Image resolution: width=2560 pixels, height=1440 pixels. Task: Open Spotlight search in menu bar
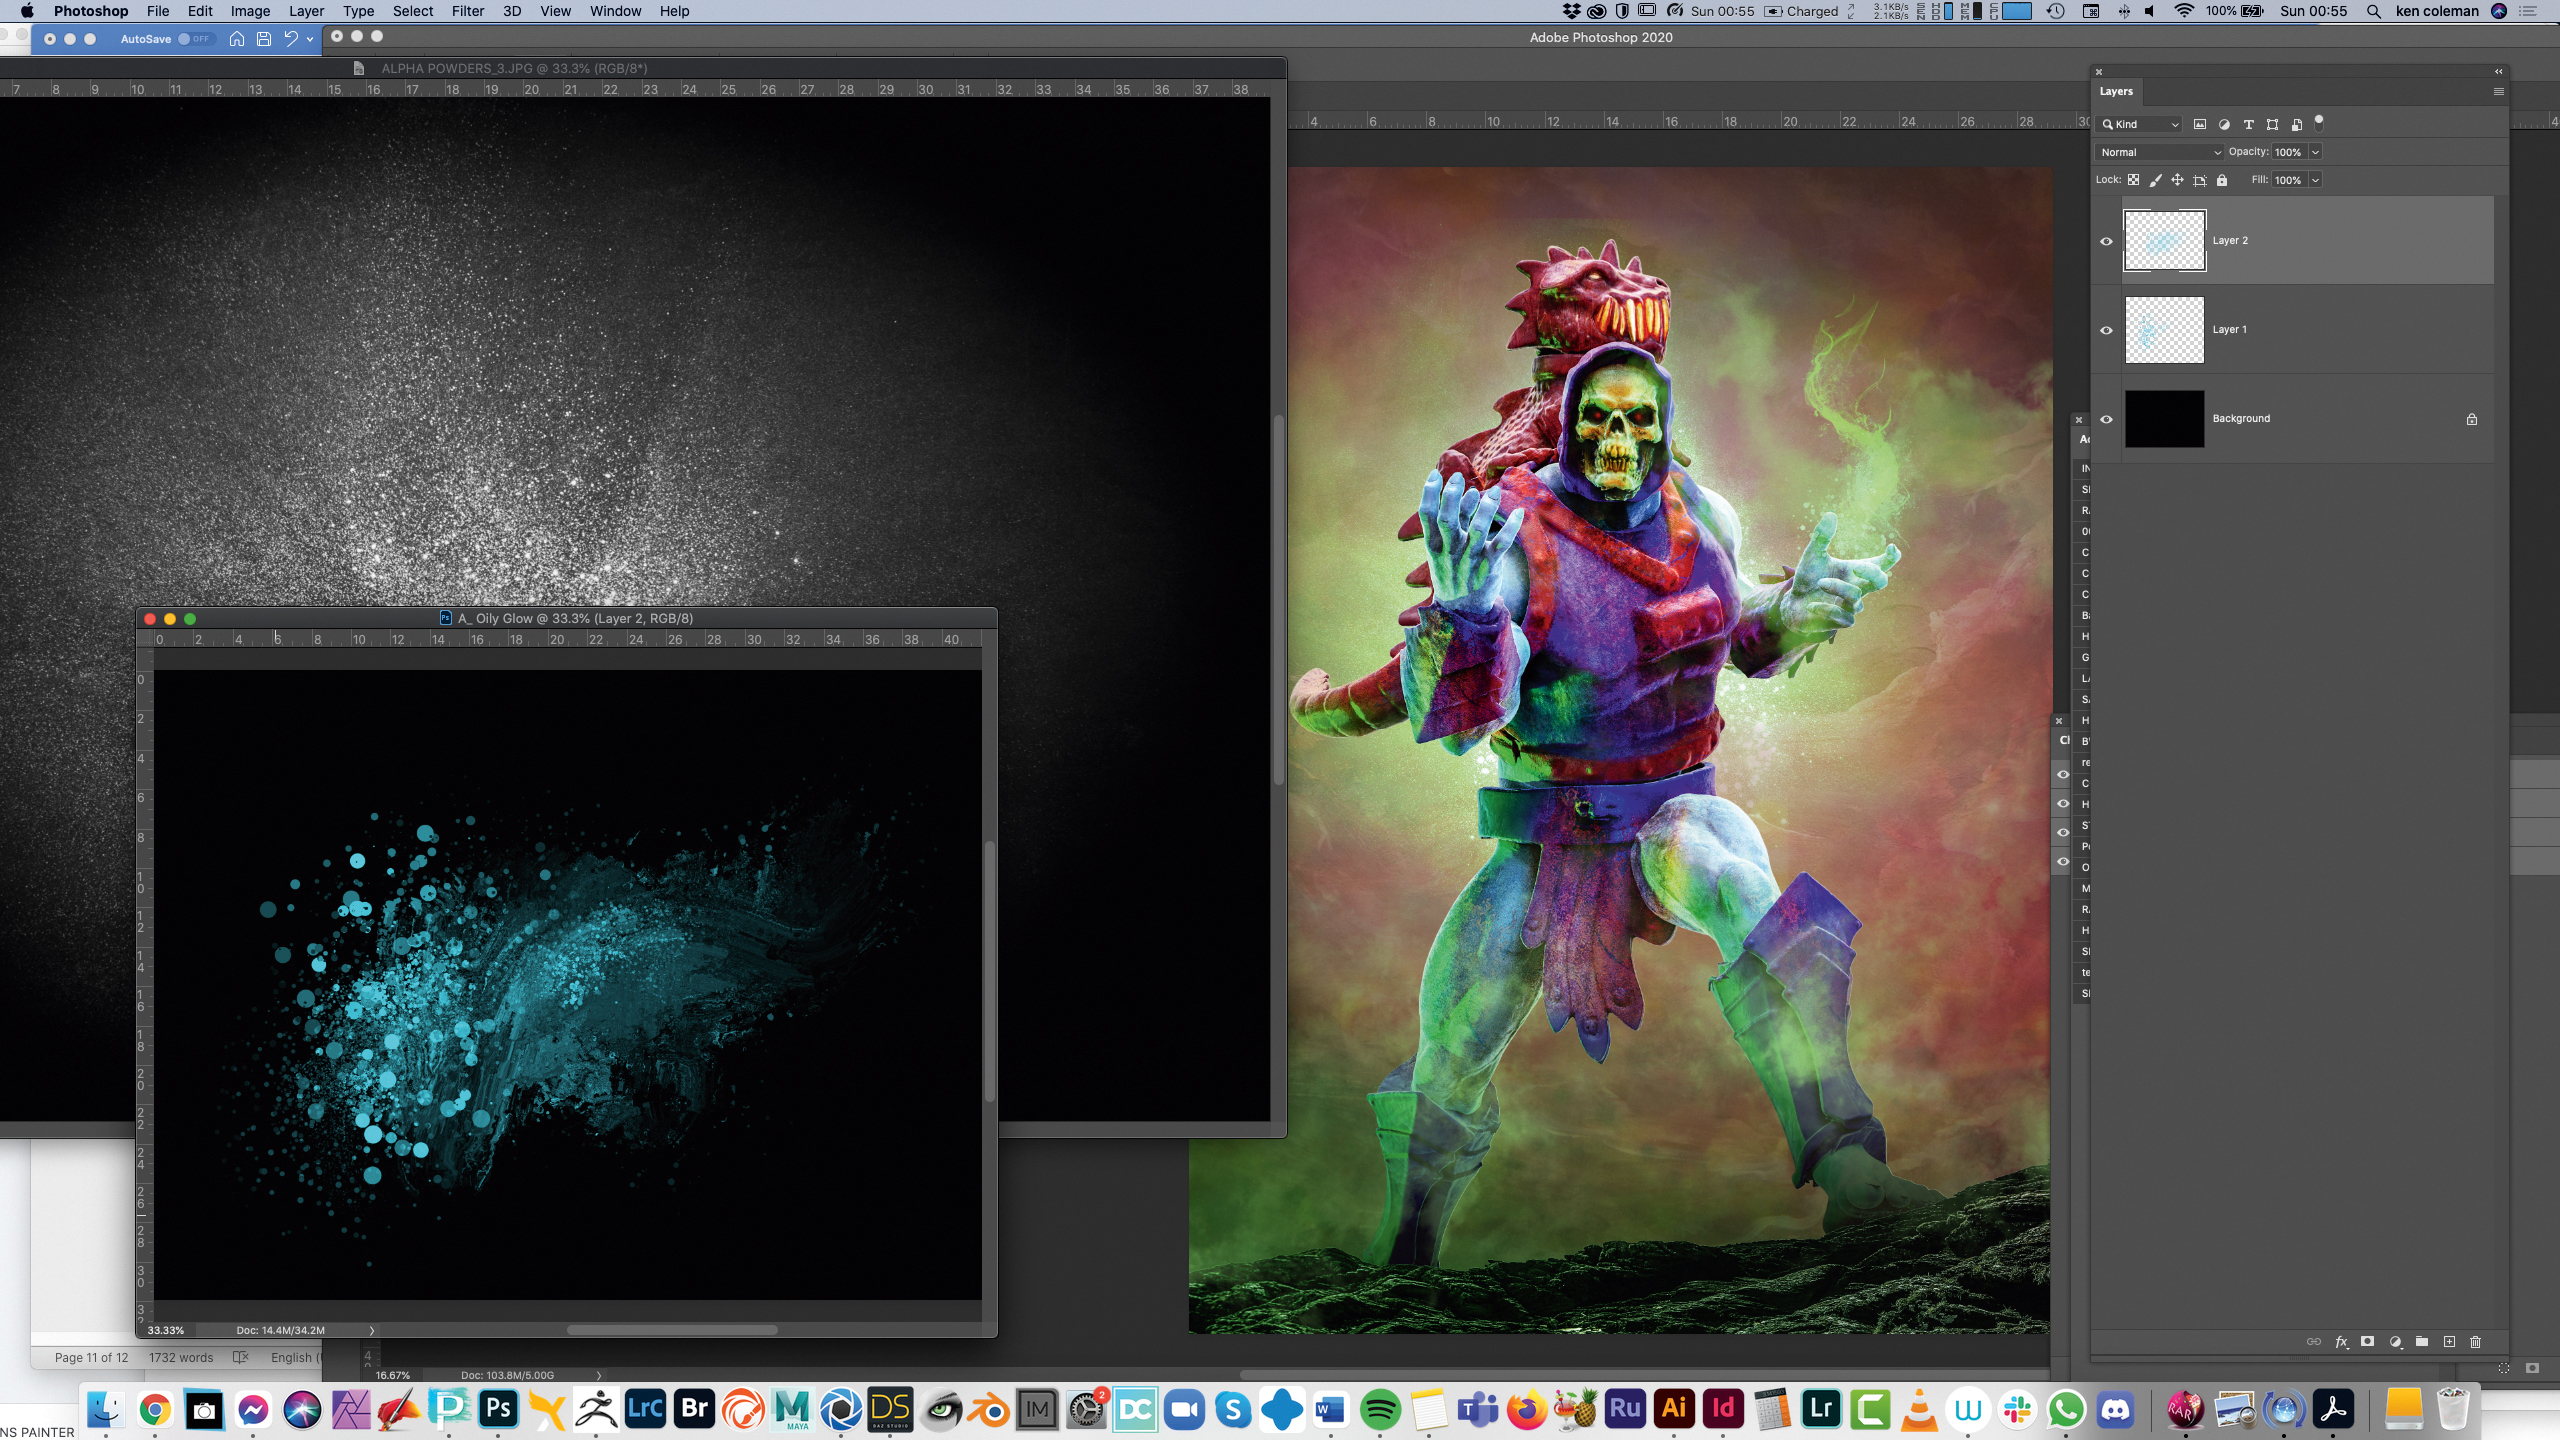(2373, 11)
